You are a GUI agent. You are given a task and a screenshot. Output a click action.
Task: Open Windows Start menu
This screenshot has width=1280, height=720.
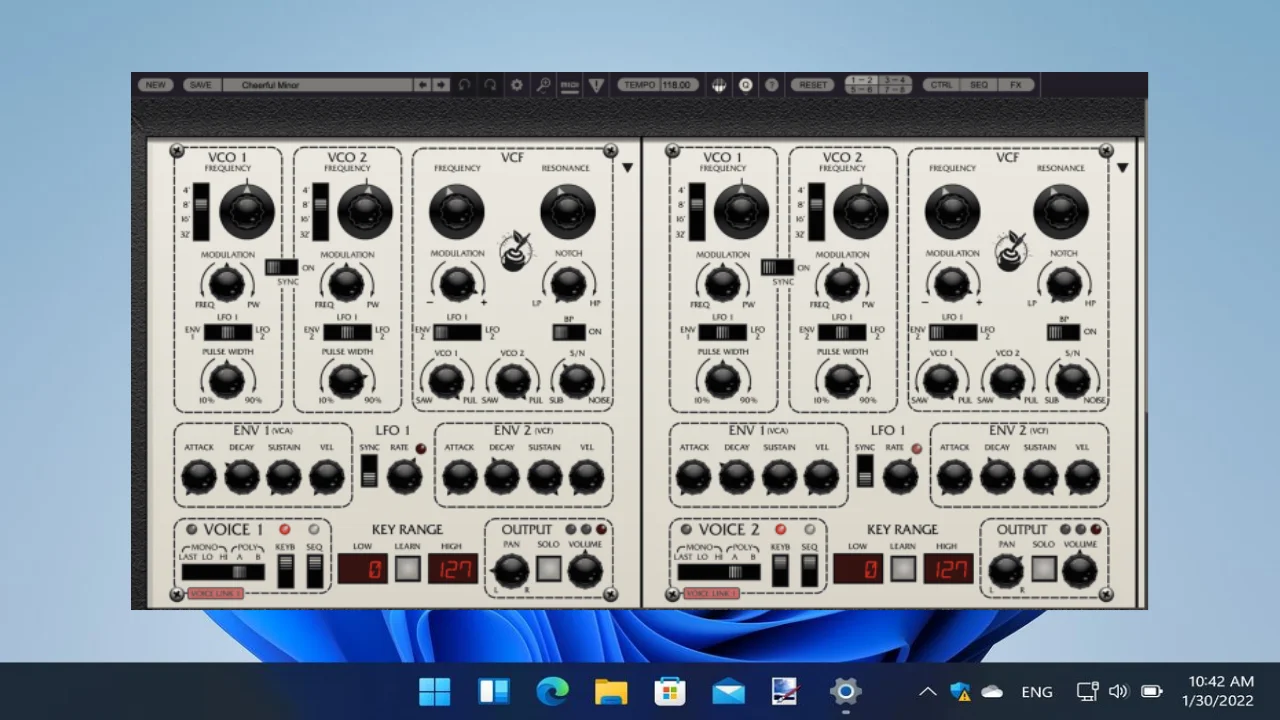coord(435,691)
